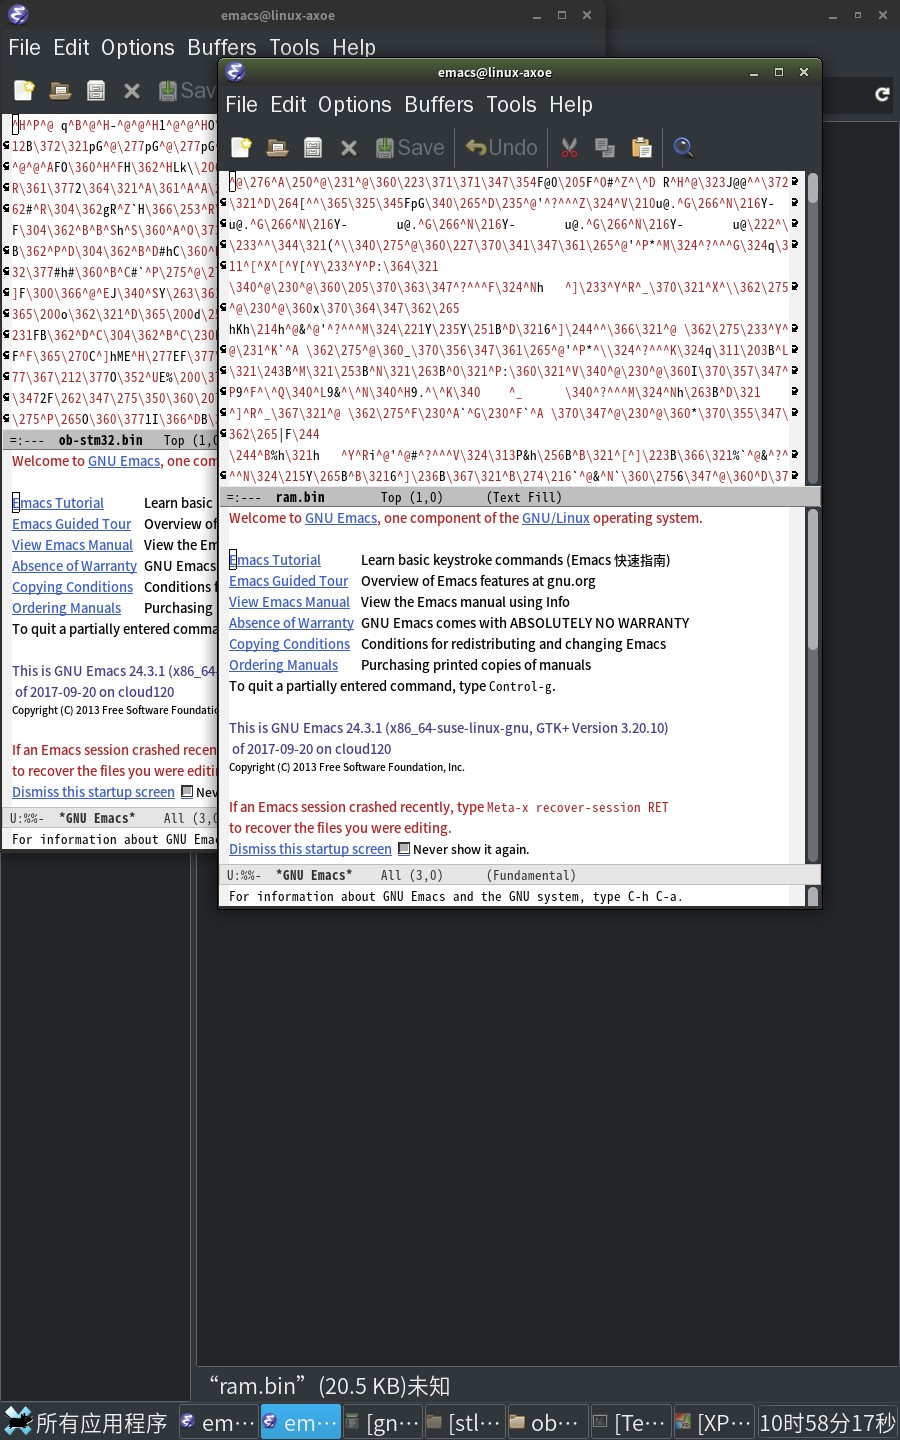
Task: Click Emacs Guided Tour link in back window
Action: tap(71, 524)
